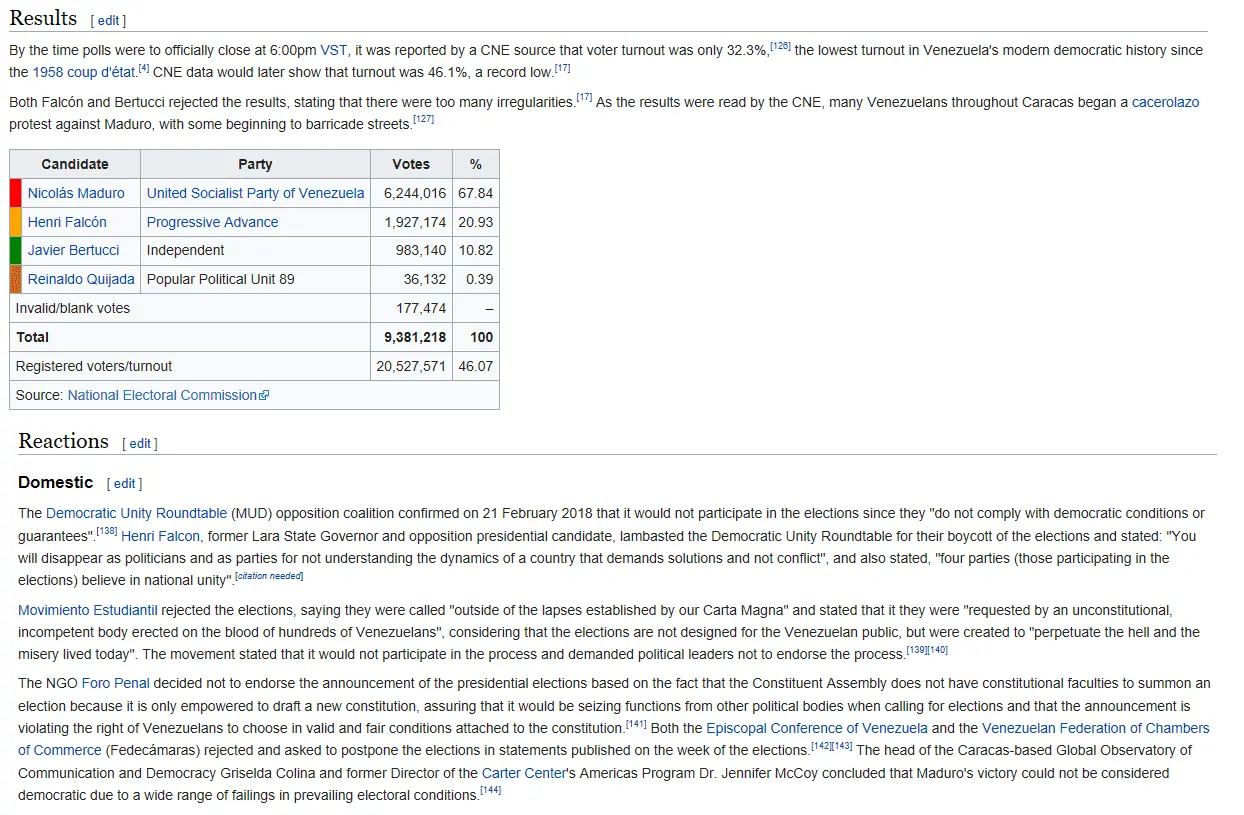Open the Venezuelan Federation of Chambers link
The height and width of the screenshot is (815, 1244).
coord(1096,728)
